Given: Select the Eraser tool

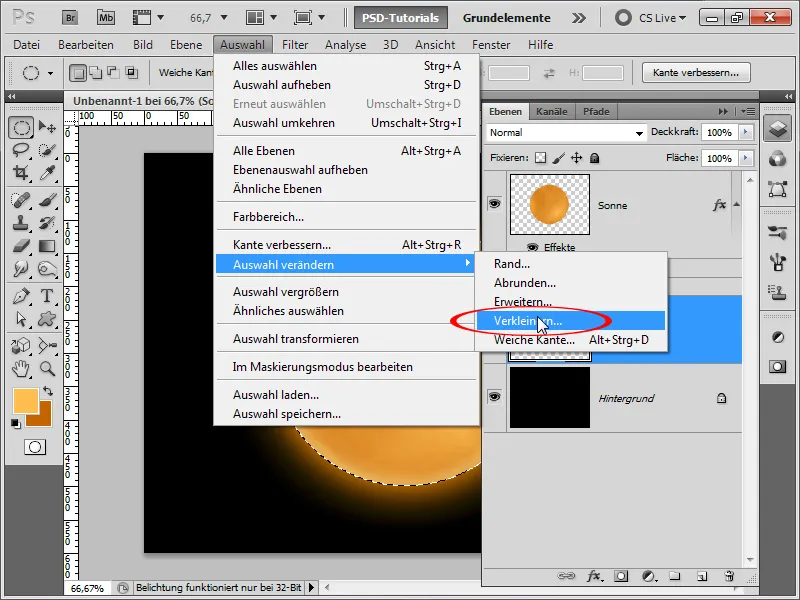Looking at the screenshot, I should (x=21, y=246).
